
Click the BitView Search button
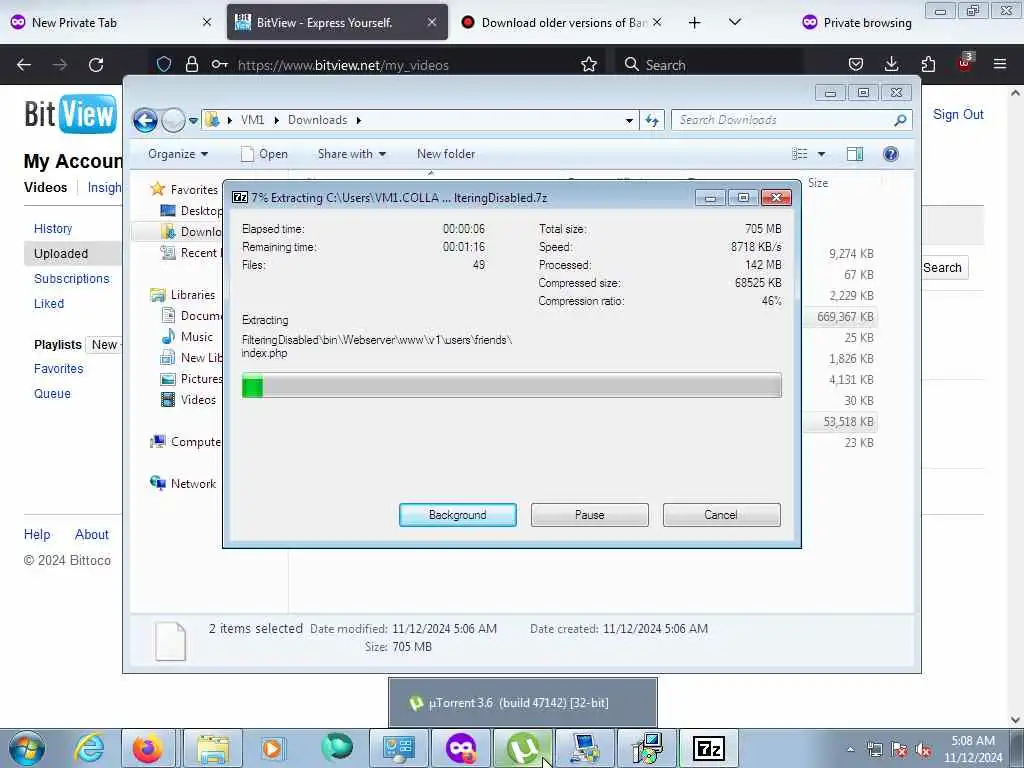coord(942,268)
